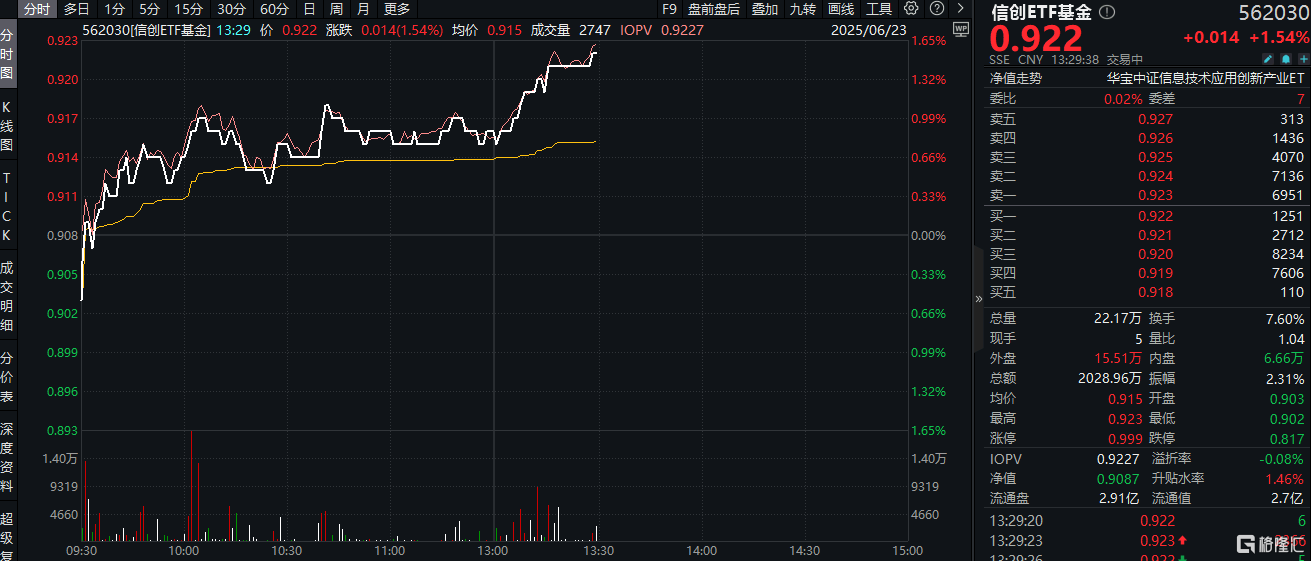Click 换手 value 7.60%
1311x561 pixels.
coord(1285,319)
